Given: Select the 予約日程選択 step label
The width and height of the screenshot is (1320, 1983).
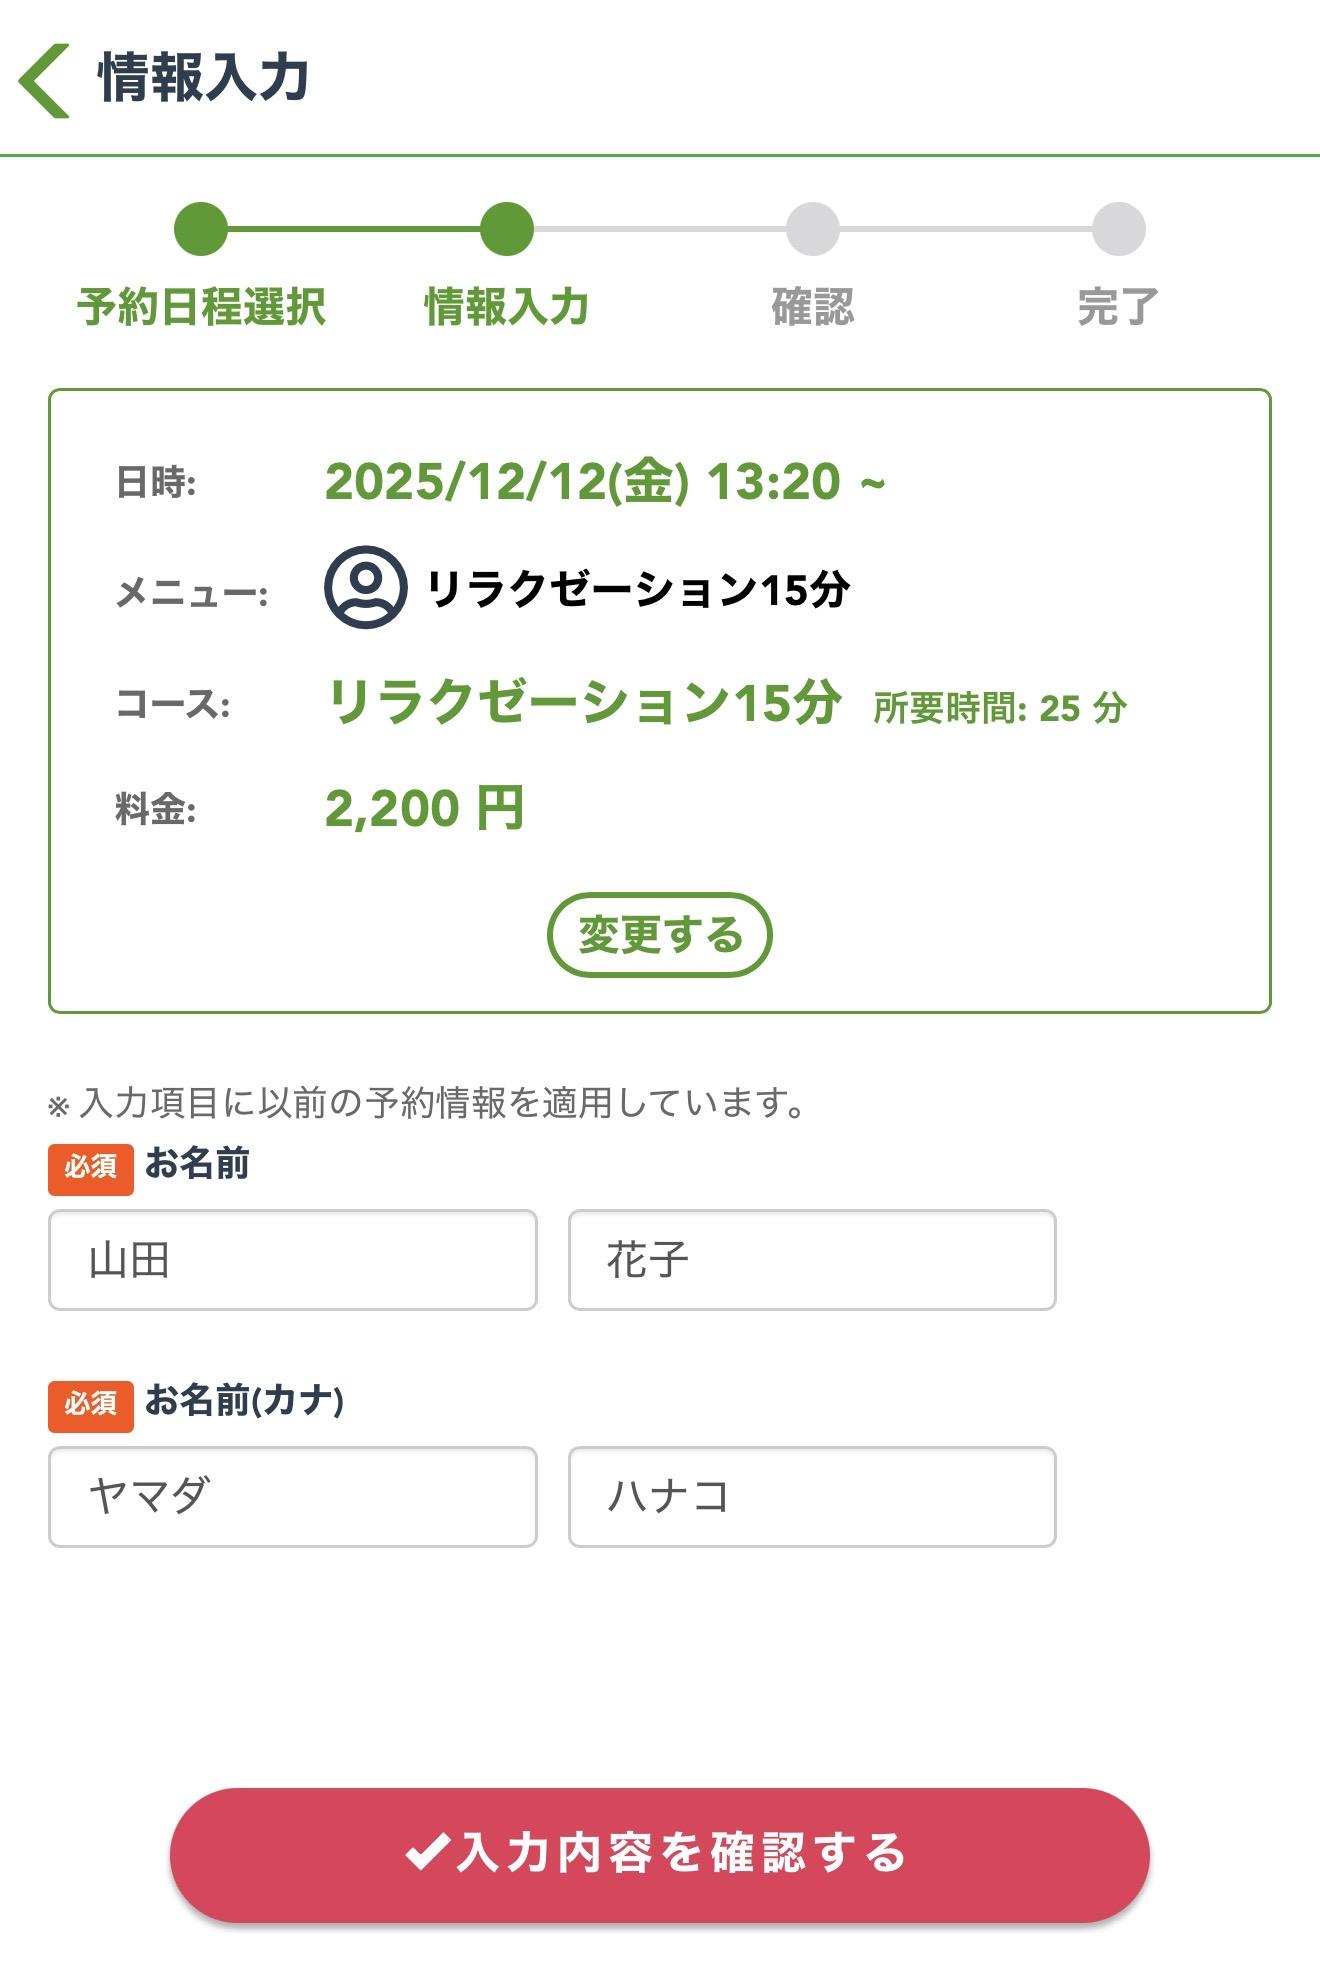Looking at the screenshot, I should coord(201,306).
